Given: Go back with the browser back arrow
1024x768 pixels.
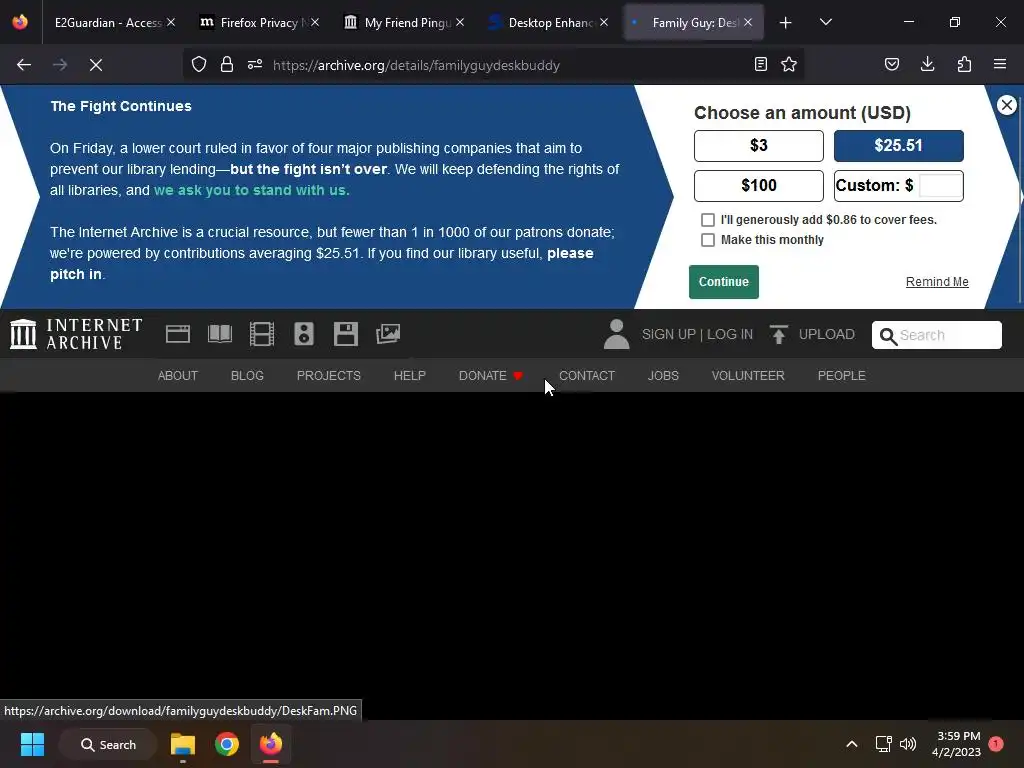Looking at the screenshot, I should point(24,65).
